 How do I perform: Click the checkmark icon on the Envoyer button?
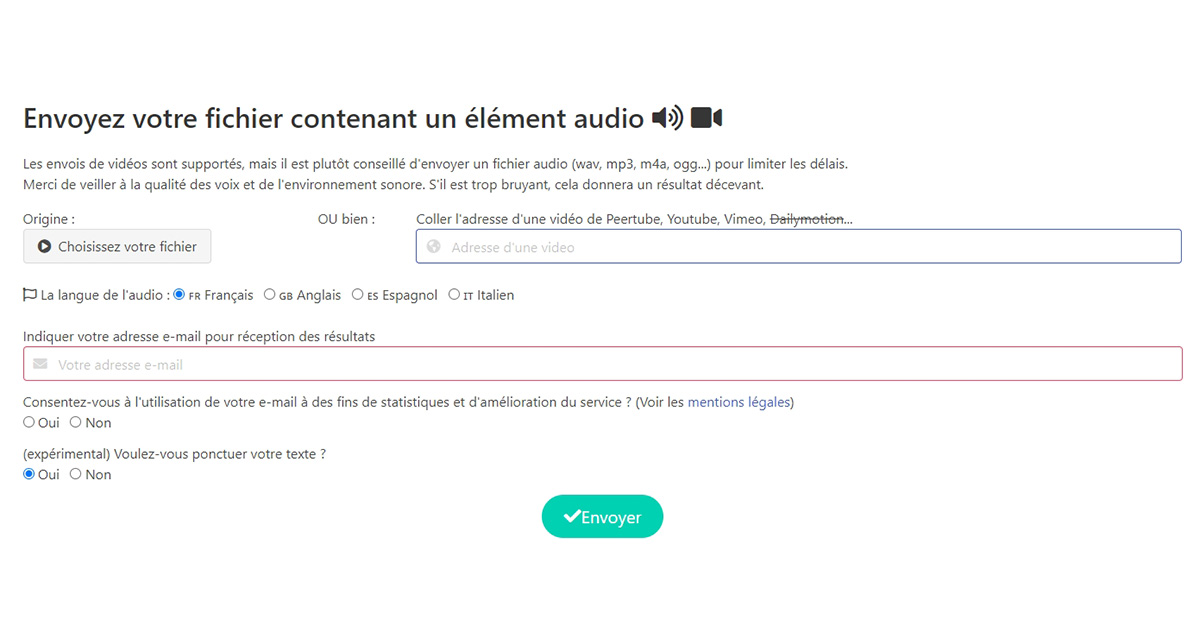coord(572,517)
